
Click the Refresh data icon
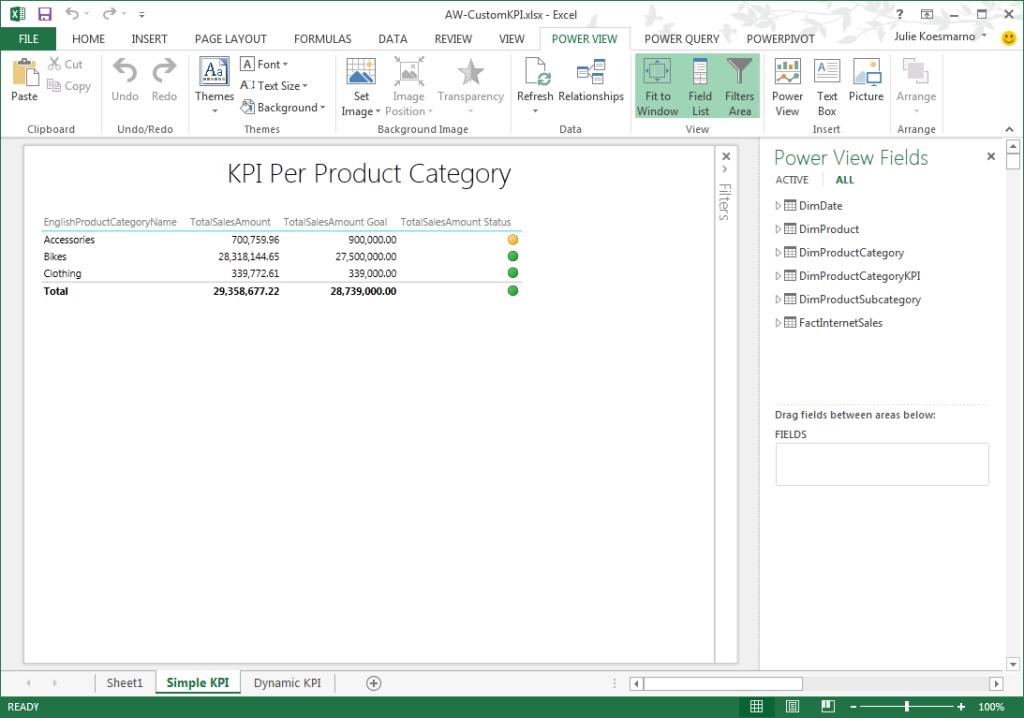(x=536, y=71)
